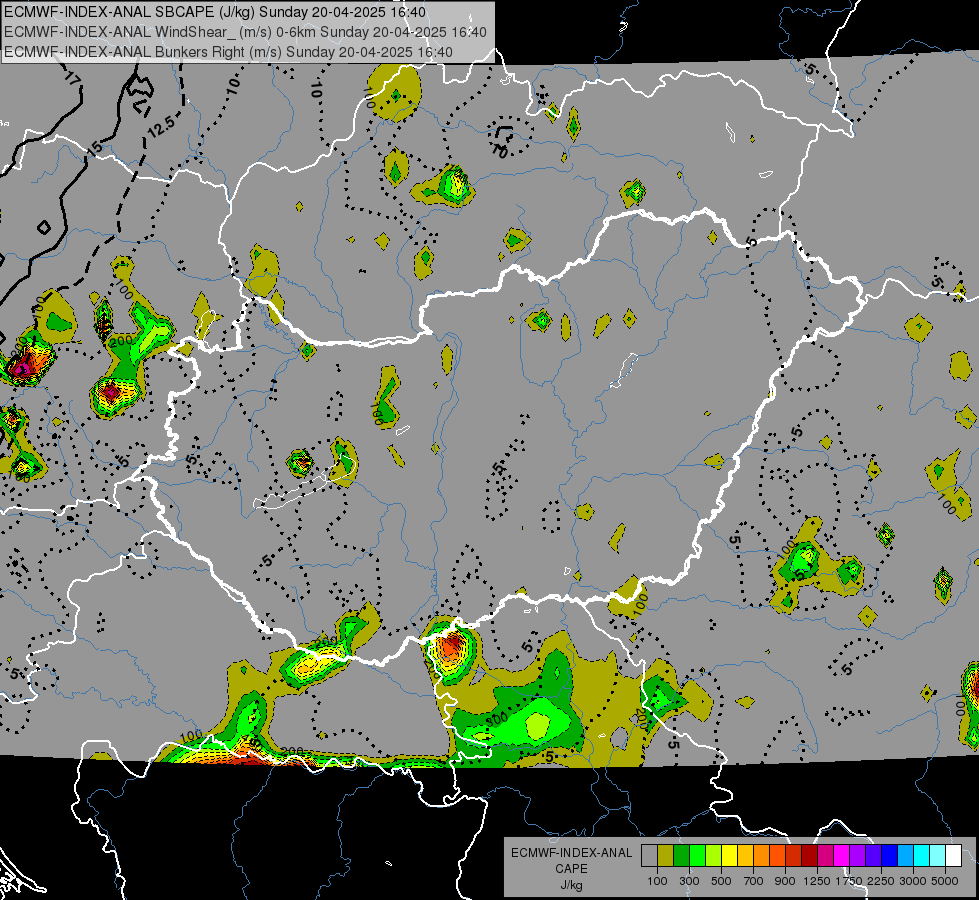This screenshot has height=900, width=979.
Task: Select the pure yellow legend swatch
Action: pos(729,856)
